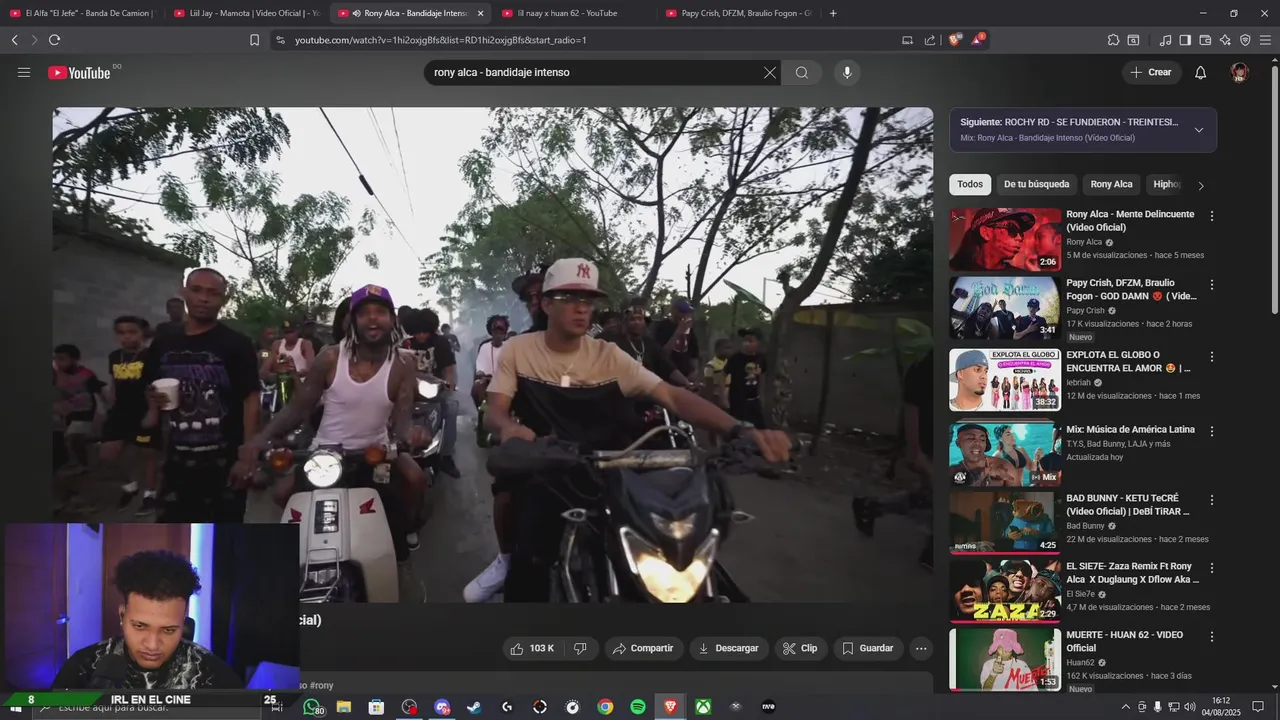Image resolution: width=1280 pixels, height=720 pixels.
Task: Open options for Papy Crish GOD DAMN video
Action: [1212, 284]
